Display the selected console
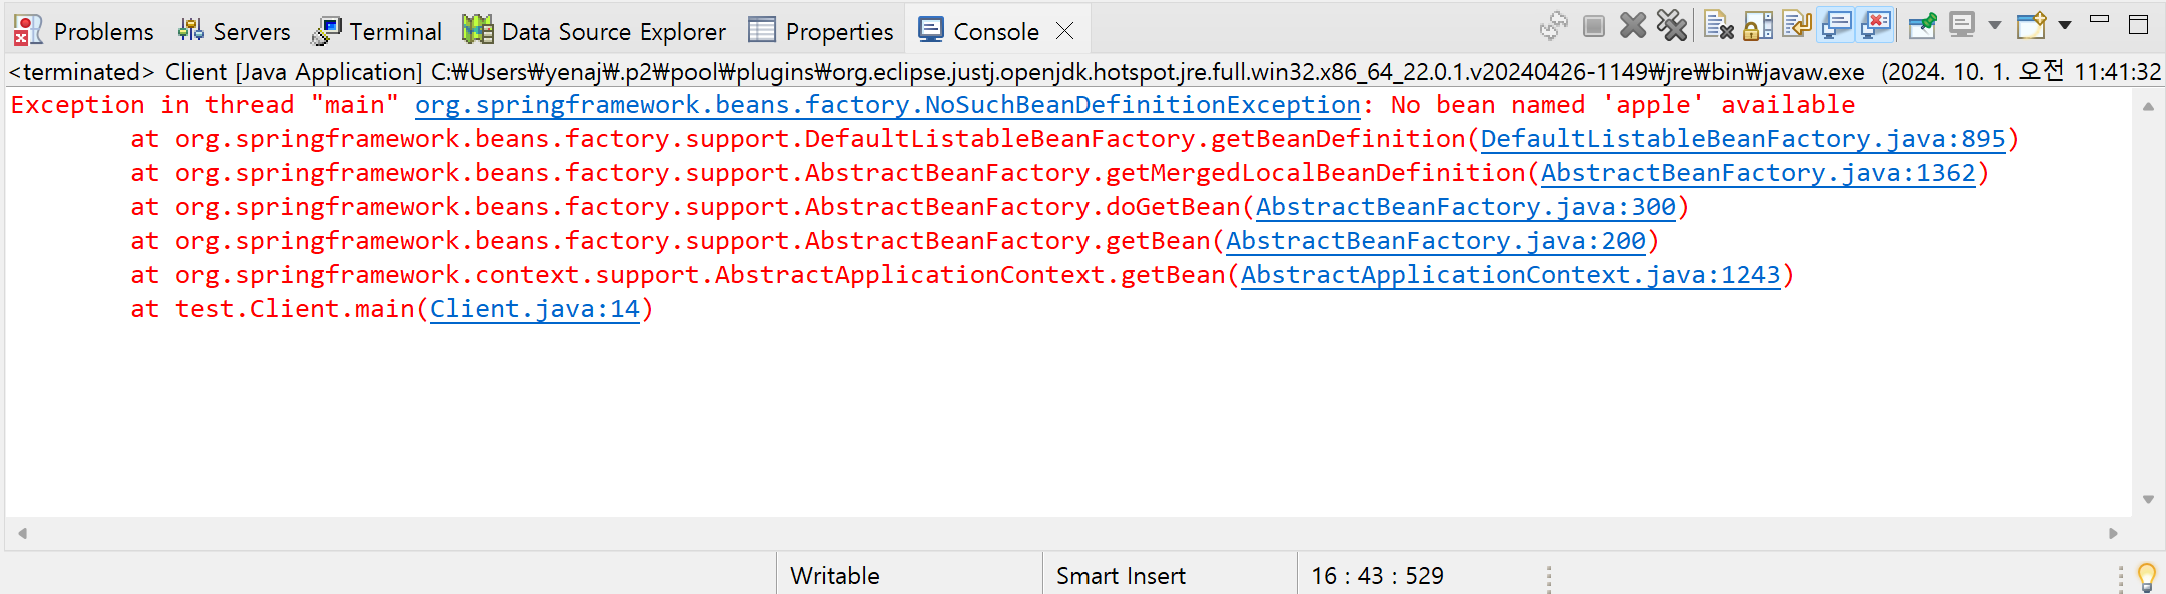Viewport: 2166px width, 594px height. 1960,27
